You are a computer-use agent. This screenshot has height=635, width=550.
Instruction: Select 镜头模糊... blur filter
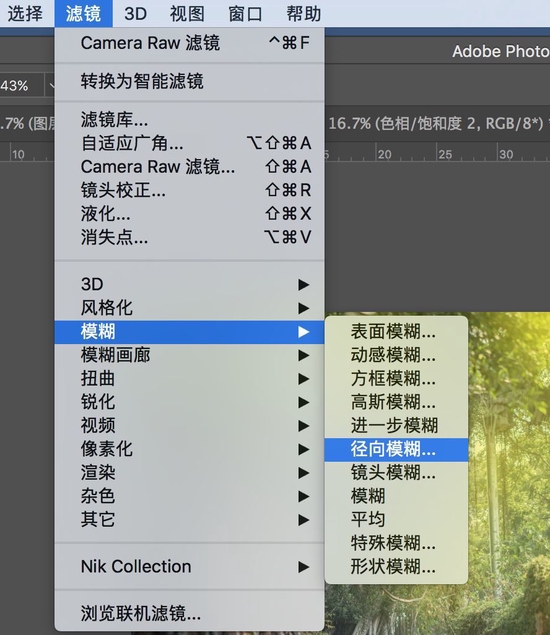(x=396, y=473)
